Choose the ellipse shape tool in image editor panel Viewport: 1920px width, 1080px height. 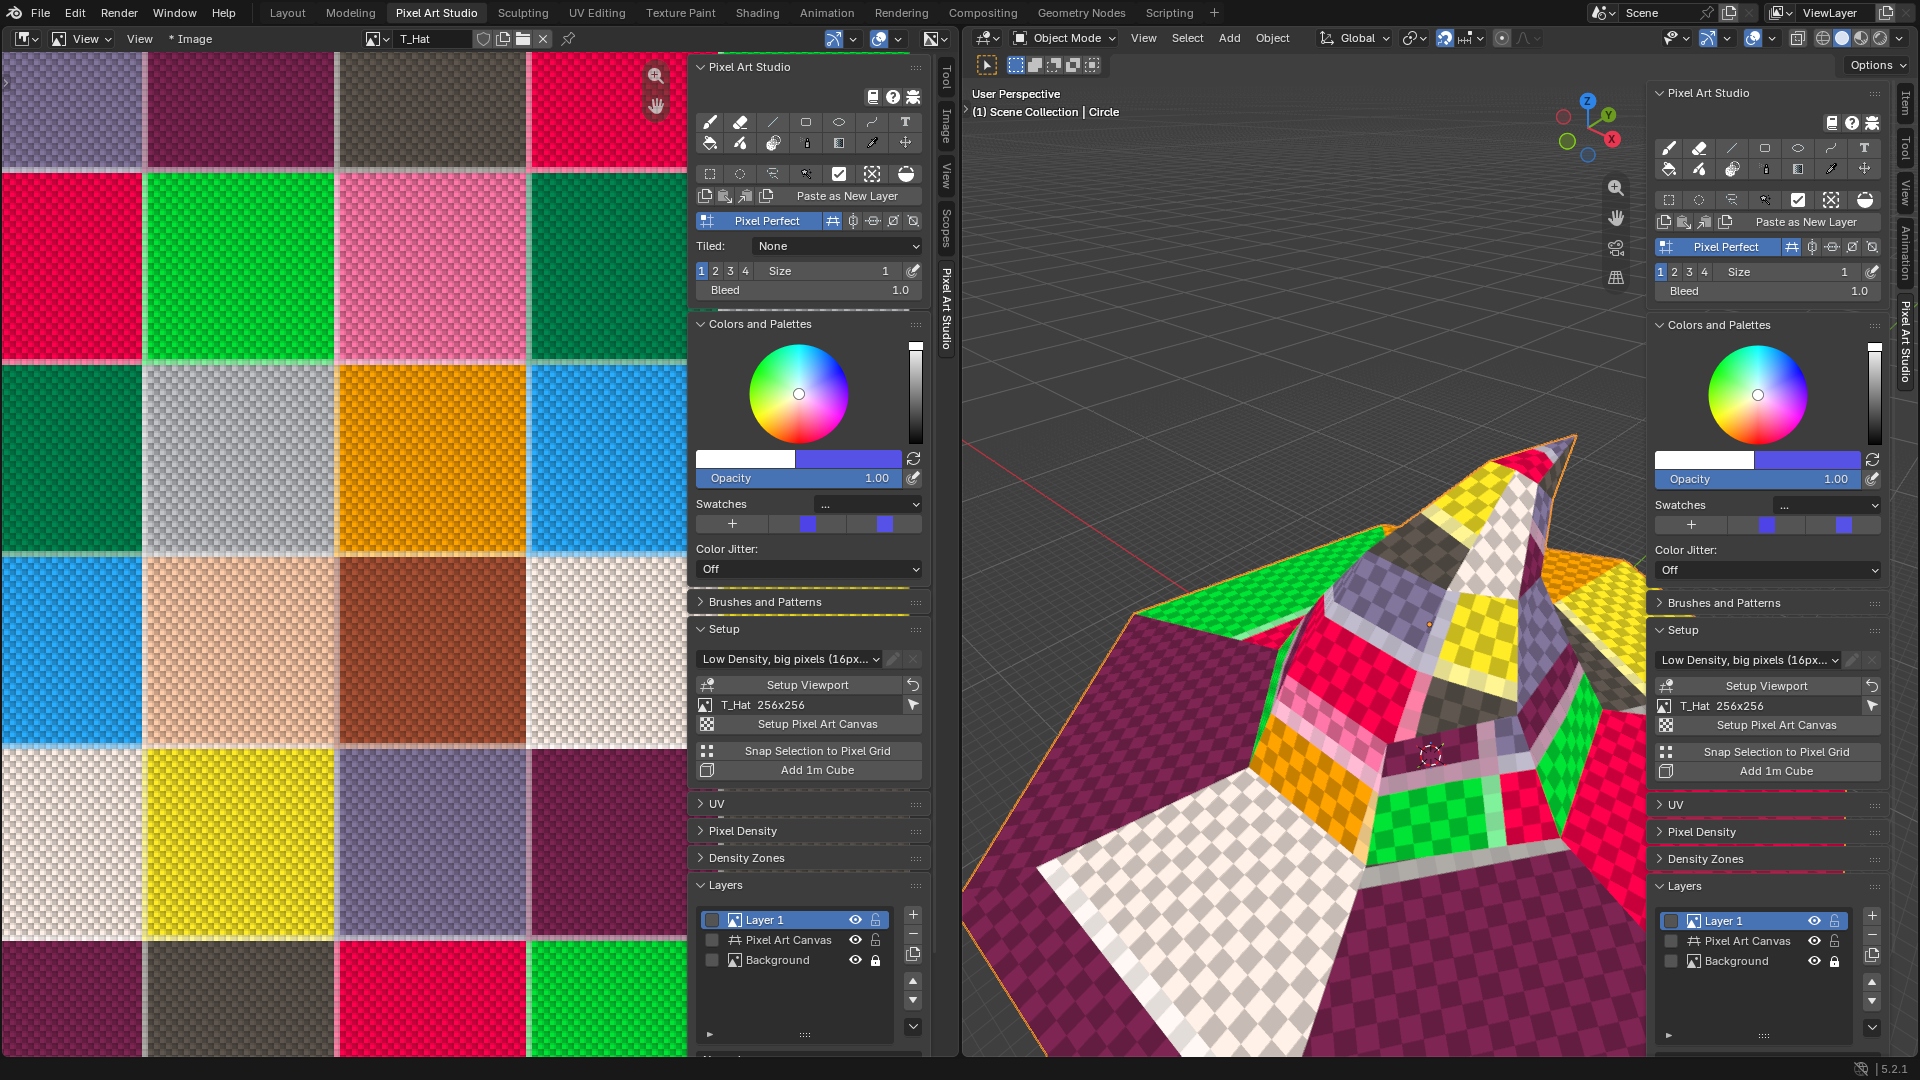pyautogui.click(x=839, y=122)
